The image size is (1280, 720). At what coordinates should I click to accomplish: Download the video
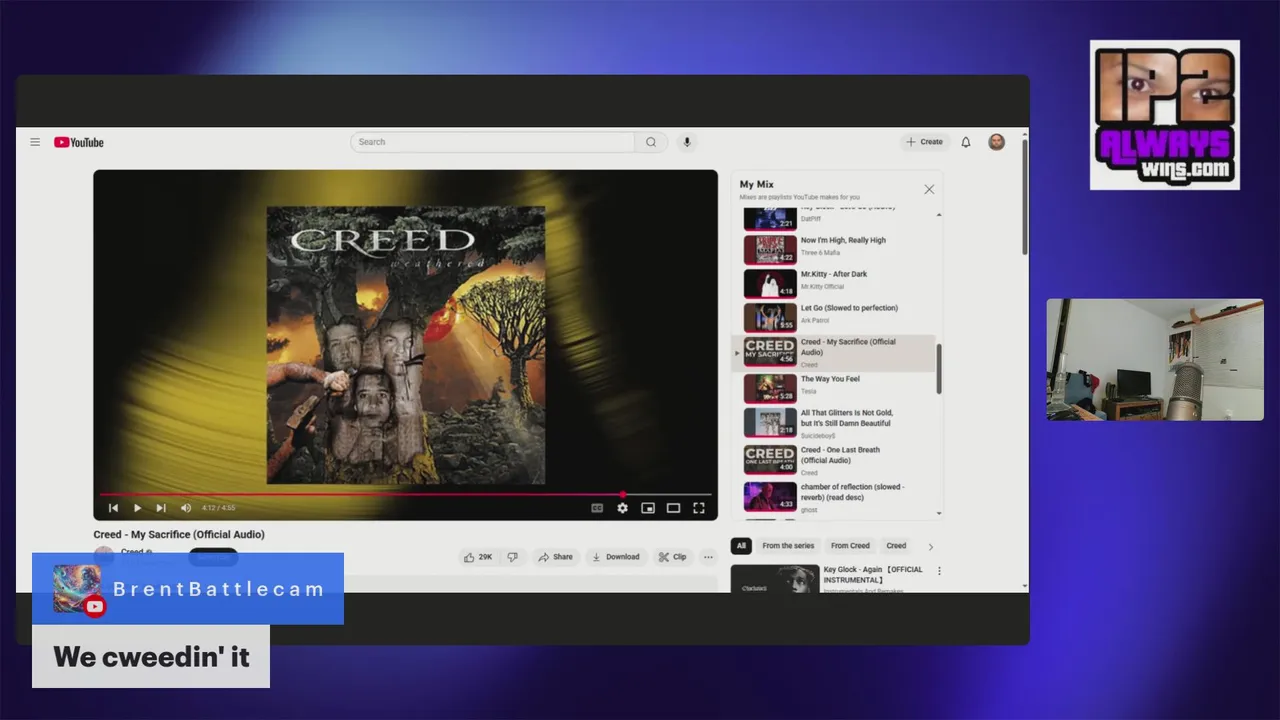pos(615,557)
